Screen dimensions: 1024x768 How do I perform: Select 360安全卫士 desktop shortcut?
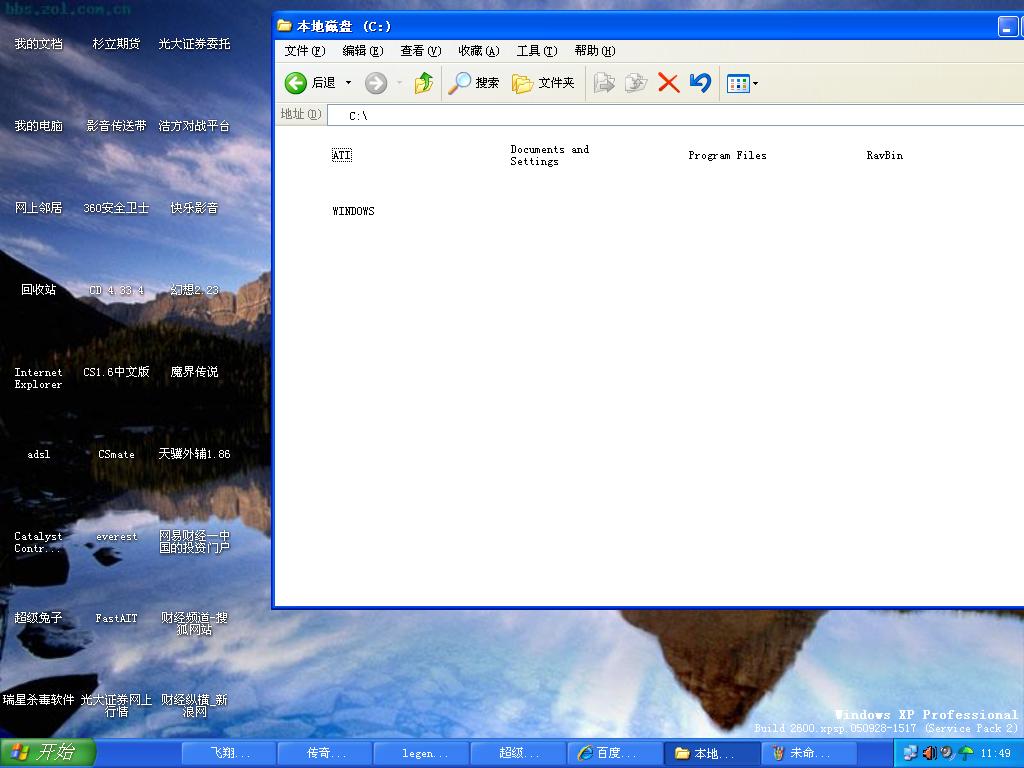(116, 208)
